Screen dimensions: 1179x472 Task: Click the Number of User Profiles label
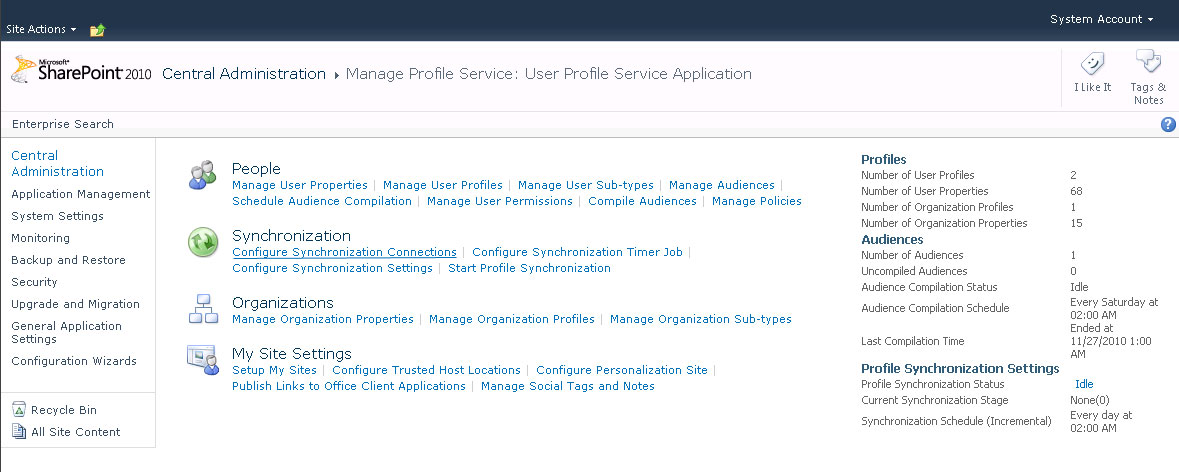click(917, 175)
